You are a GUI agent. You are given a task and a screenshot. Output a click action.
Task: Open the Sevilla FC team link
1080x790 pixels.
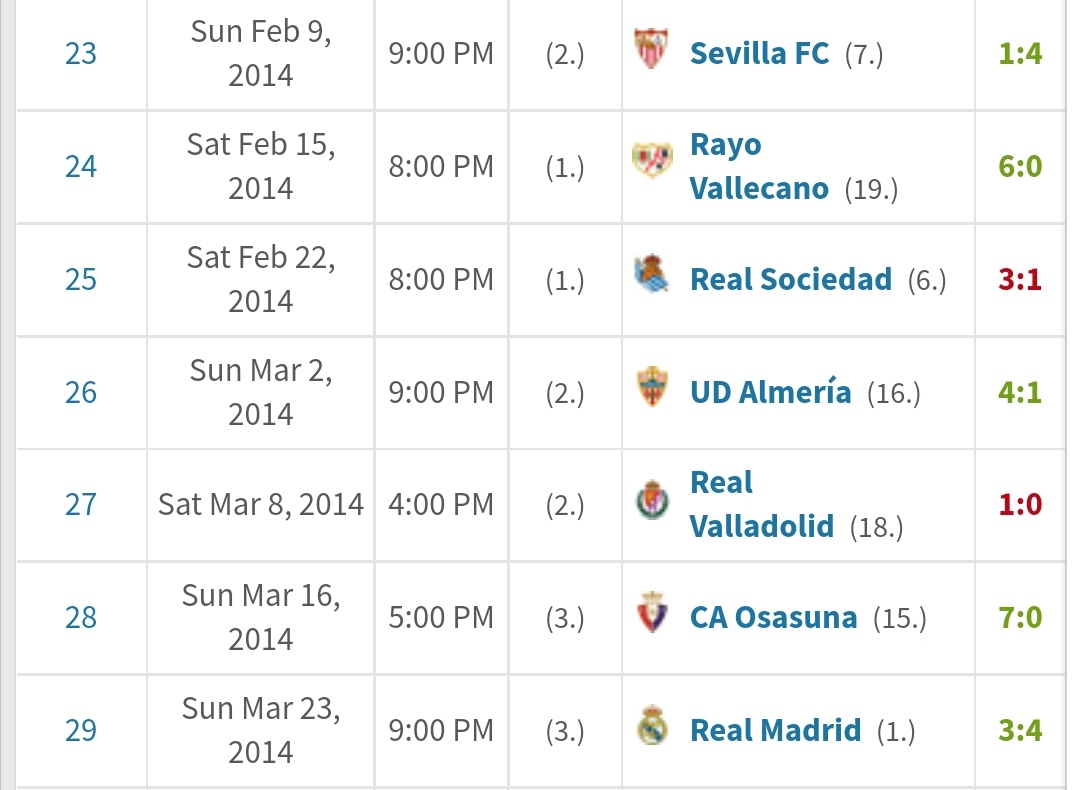click(x=759, y=52)
